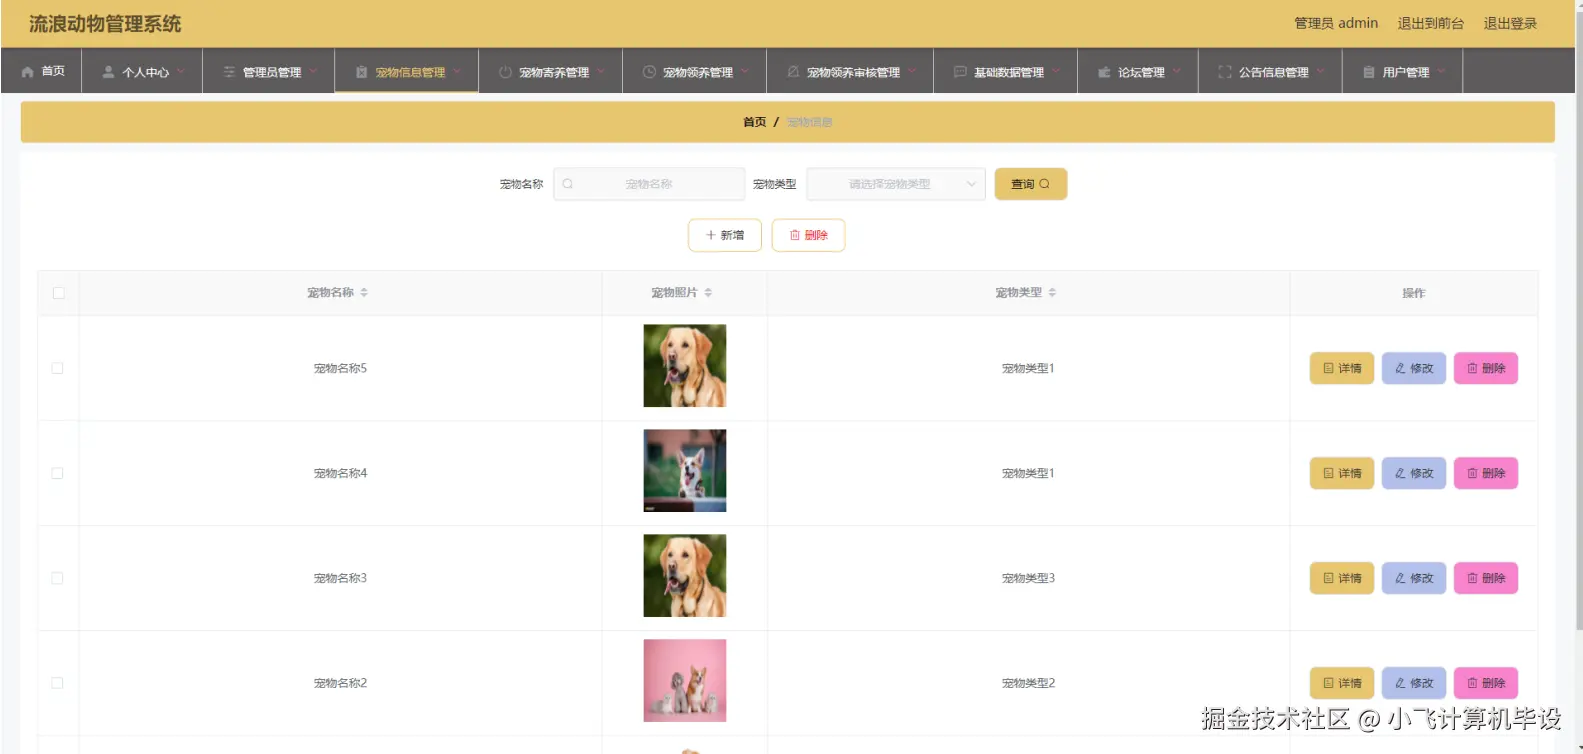This screenshot has width=1583, height=754.
Task: Click 退出到前台 link
Action: pos(1430,23)
